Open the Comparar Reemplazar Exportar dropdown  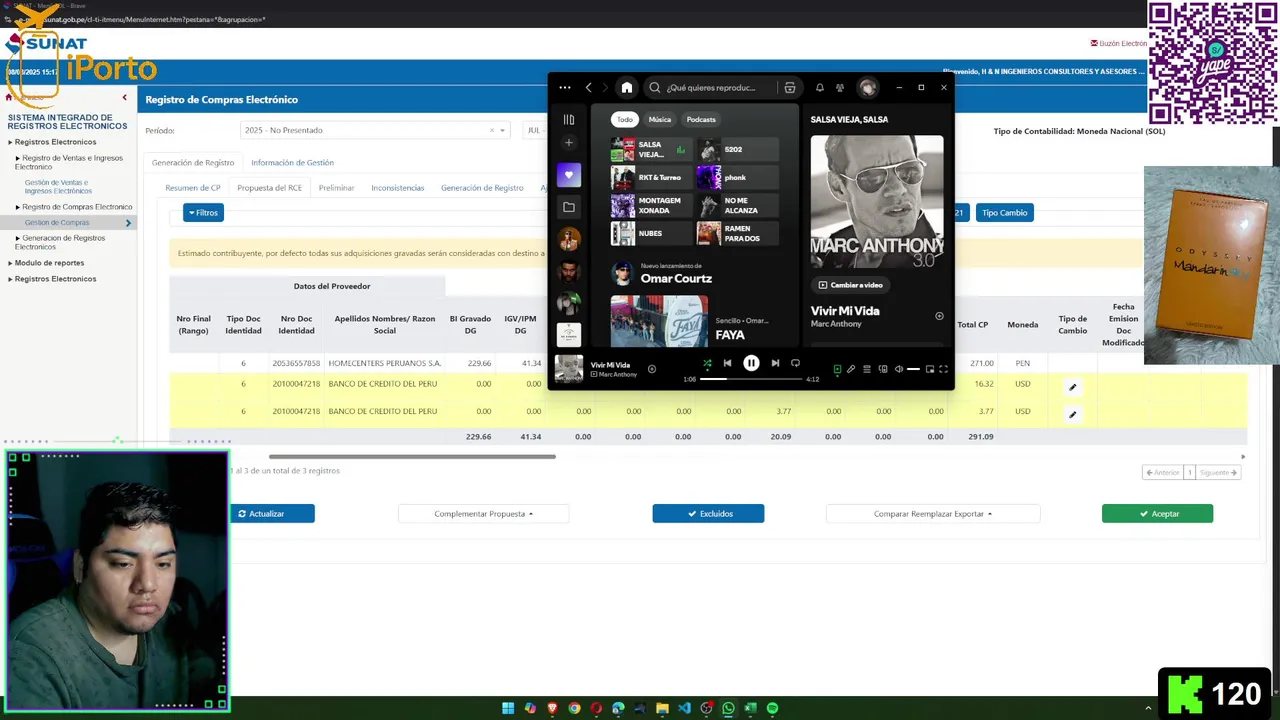click(933, 514)
